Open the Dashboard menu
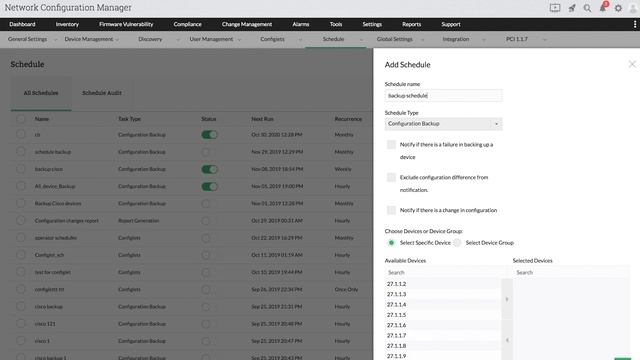The height and width of the screenshot is (360, 640). 22,24
